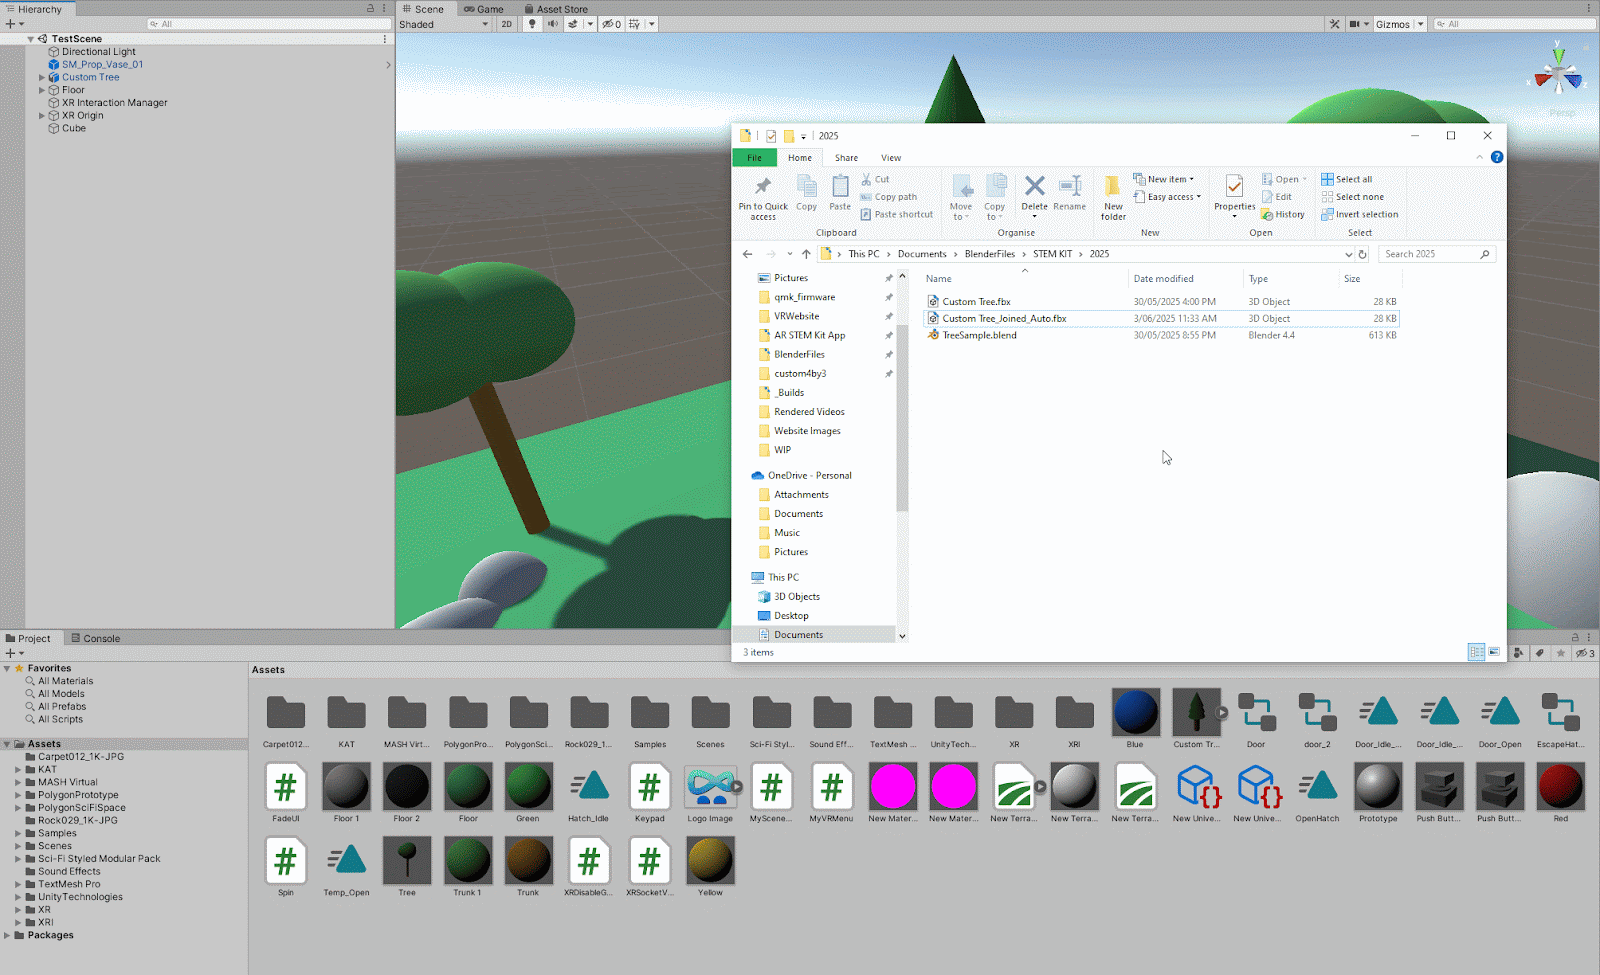Expand the Packages folder in Project
Image resolution: width=1600 pixels, height=975 pixels.
[x=7, y=935]
